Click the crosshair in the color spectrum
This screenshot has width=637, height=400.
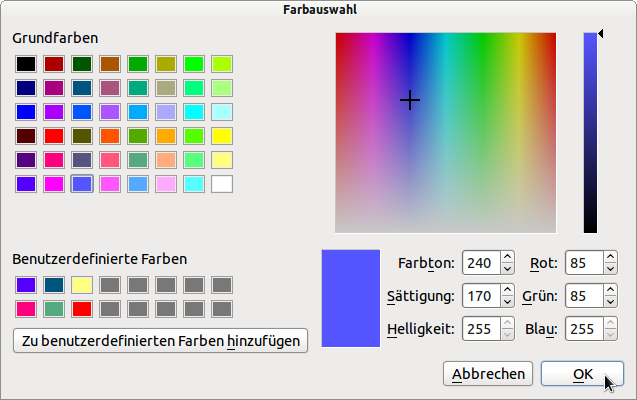[x=410, y=100]
